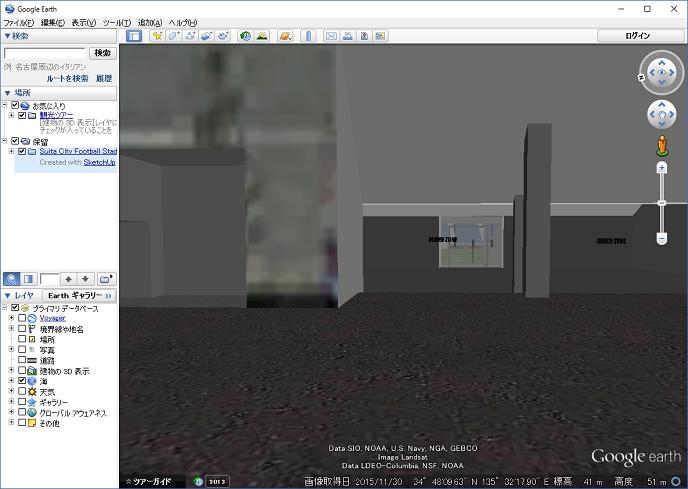Expand the Suita City Football Stadium item
This screenshot has height=489, width=688.
tap(11, 151)
